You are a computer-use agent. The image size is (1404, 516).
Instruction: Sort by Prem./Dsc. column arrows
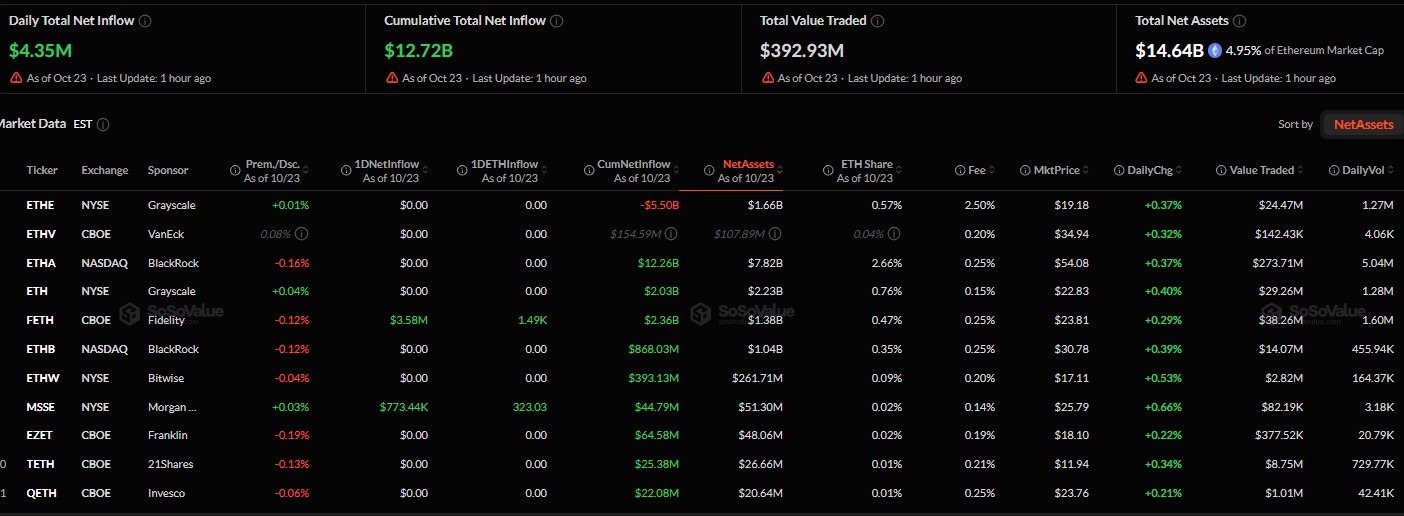[307, 171]
